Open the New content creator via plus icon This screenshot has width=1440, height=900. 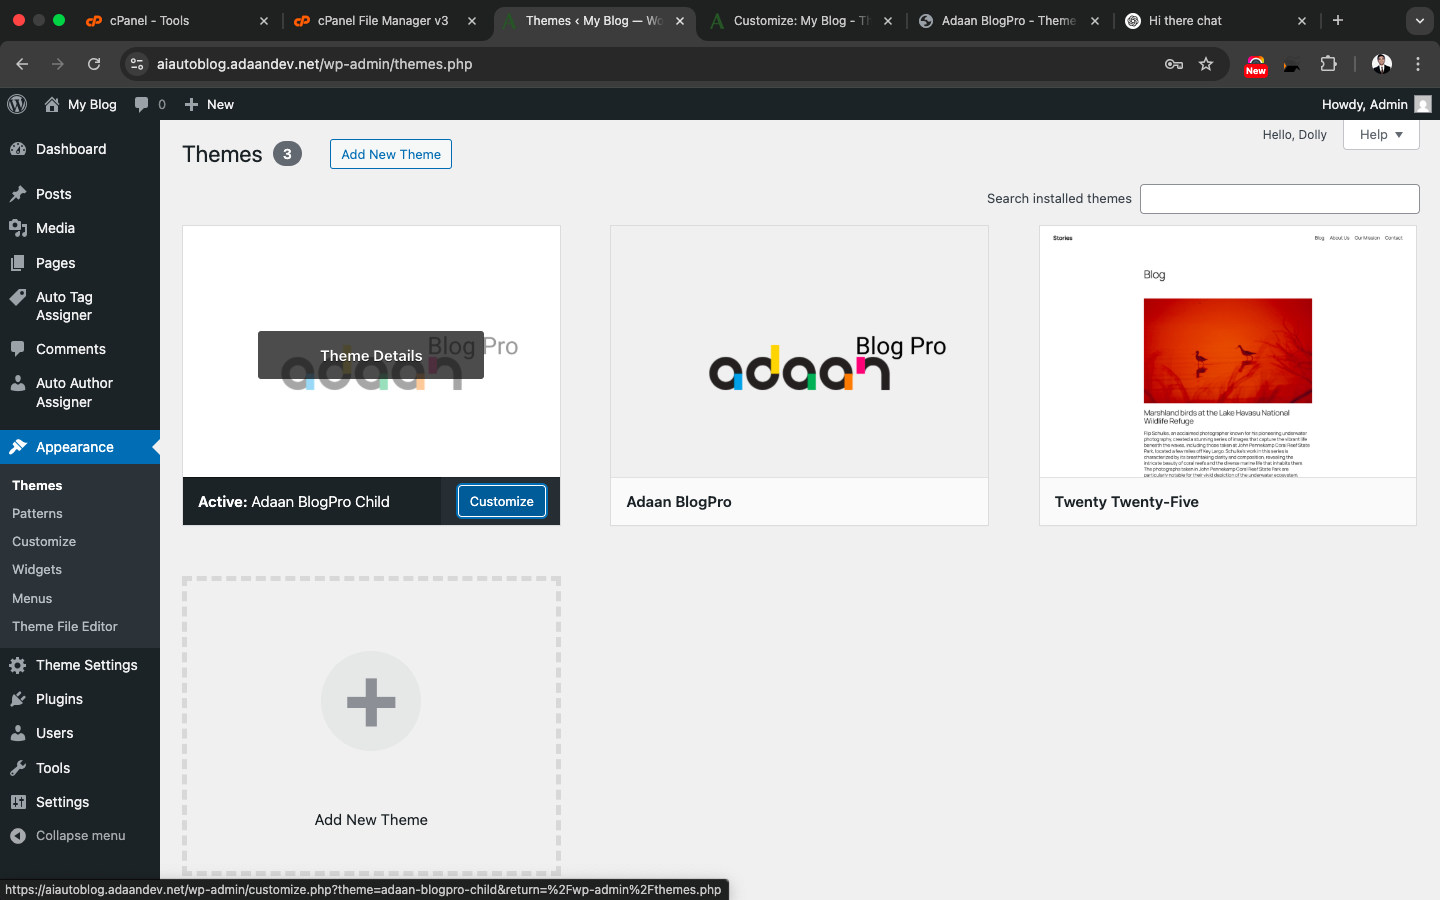(191, 104)
